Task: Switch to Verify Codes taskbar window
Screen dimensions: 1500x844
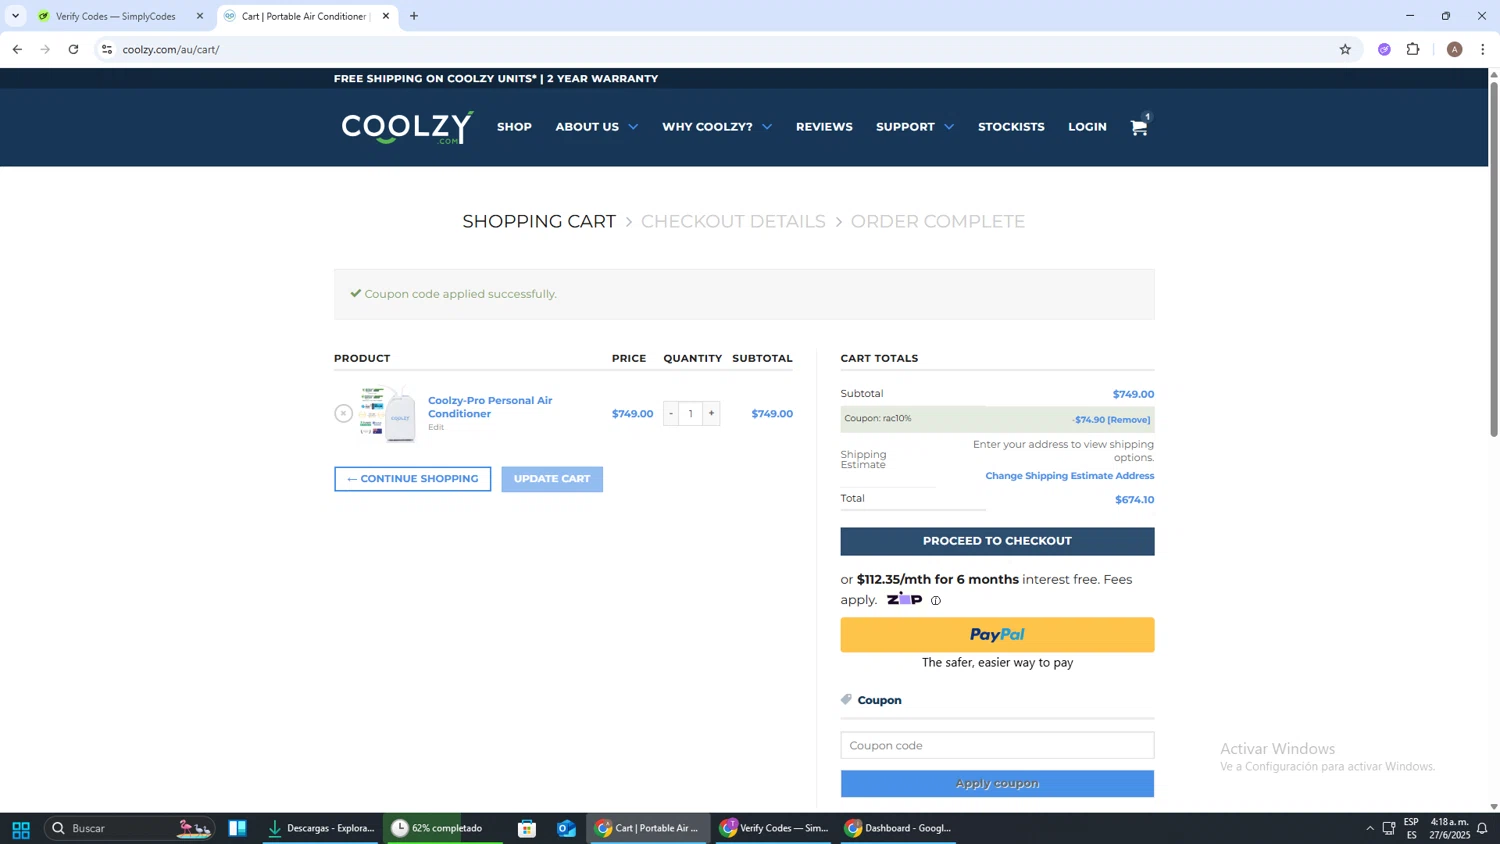Action: pyautogui.click(x=775, y=828)
